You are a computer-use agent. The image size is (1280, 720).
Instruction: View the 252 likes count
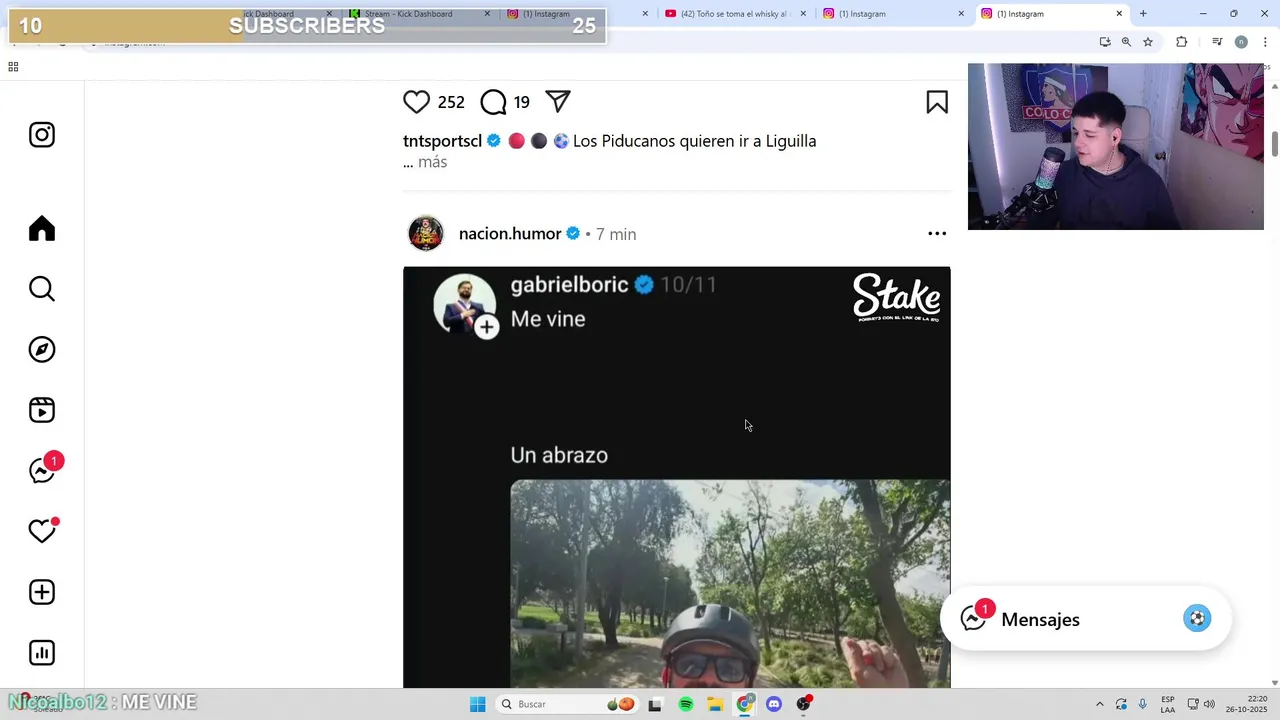pos(451,102)
